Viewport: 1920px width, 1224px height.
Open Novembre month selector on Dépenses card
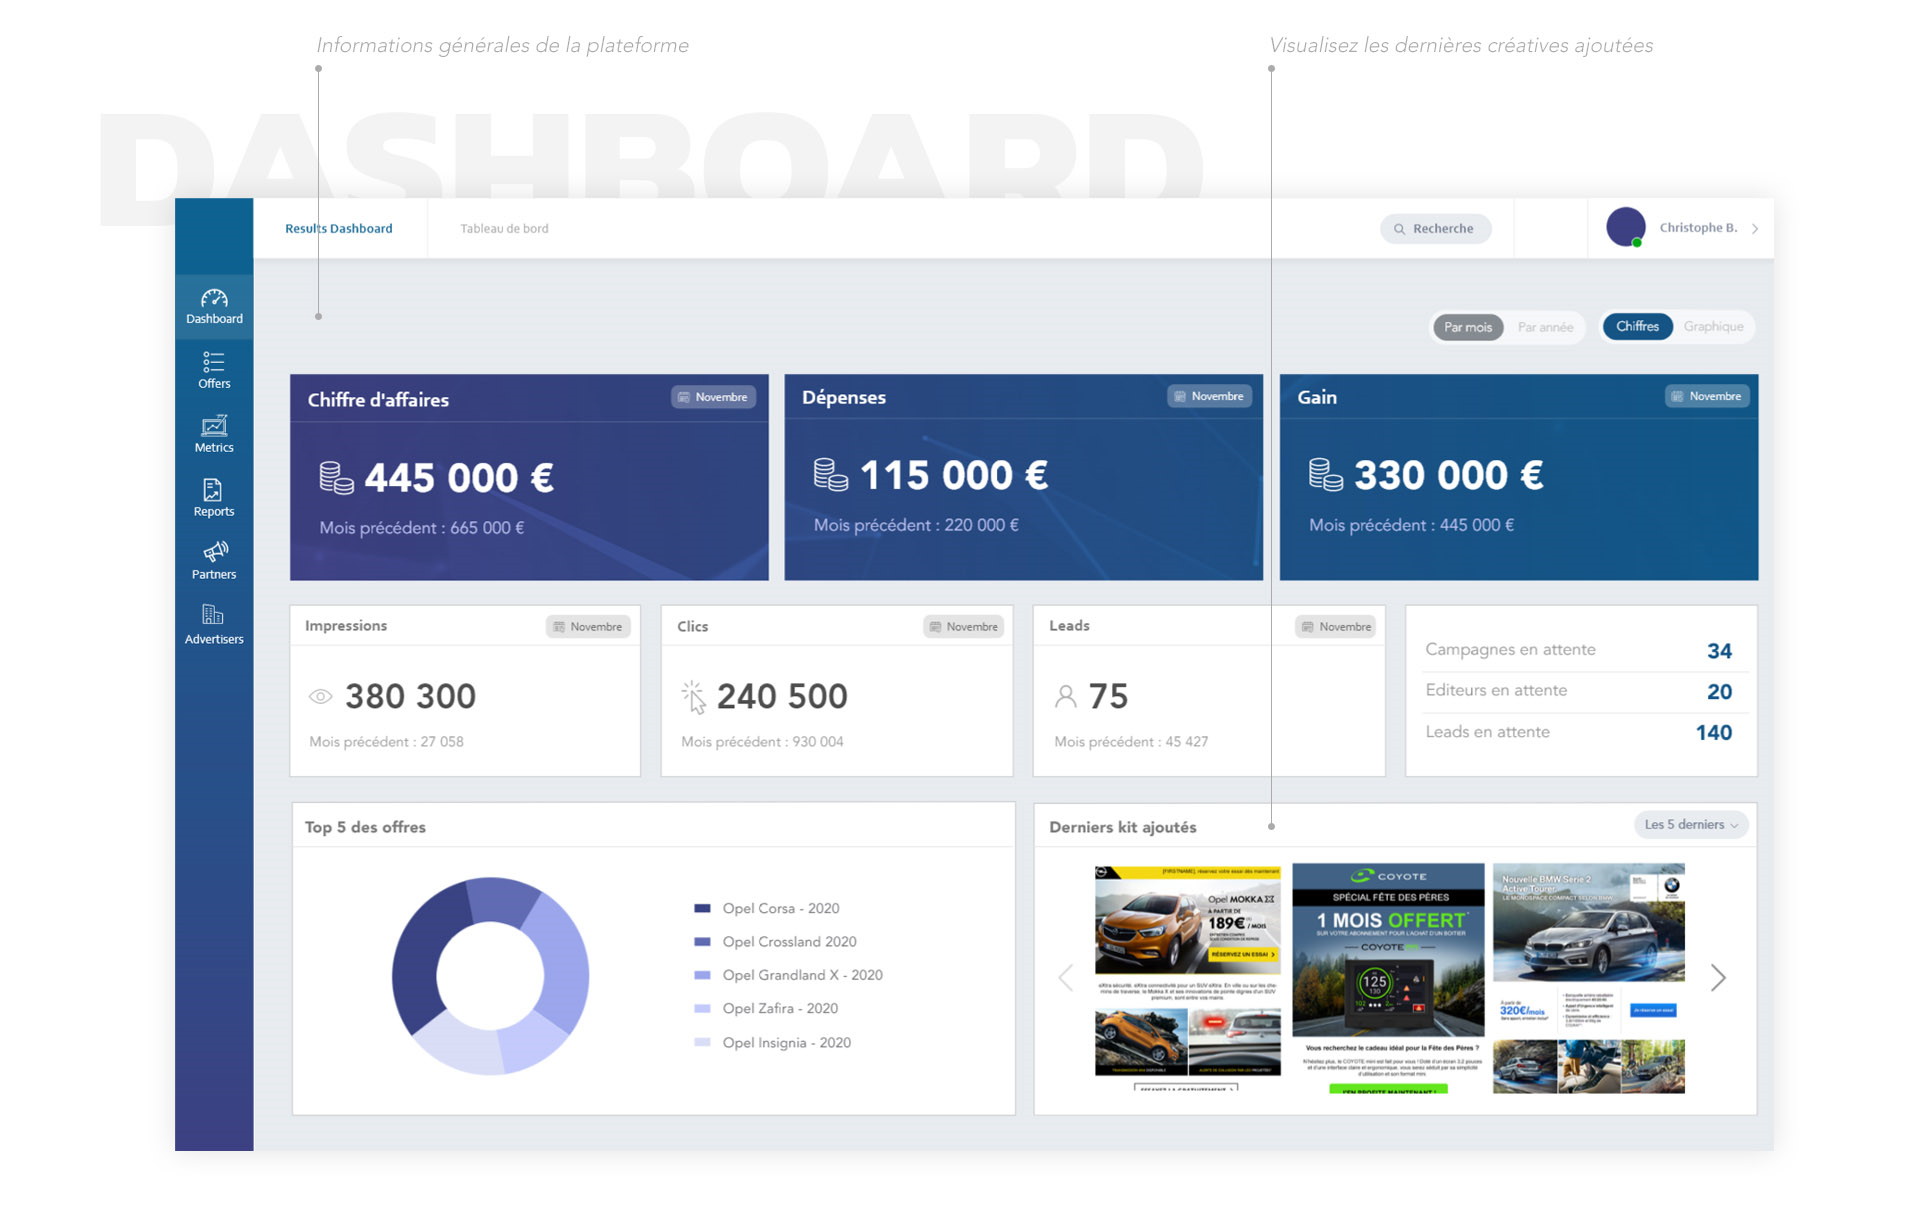[1209, 396]
